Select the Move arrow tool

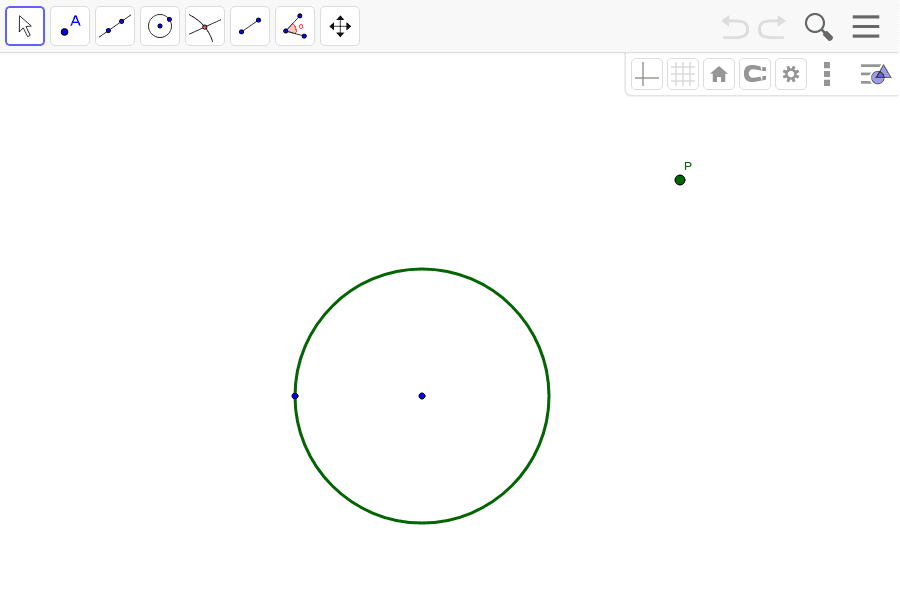pyautogui.click(x=25, y=26)
